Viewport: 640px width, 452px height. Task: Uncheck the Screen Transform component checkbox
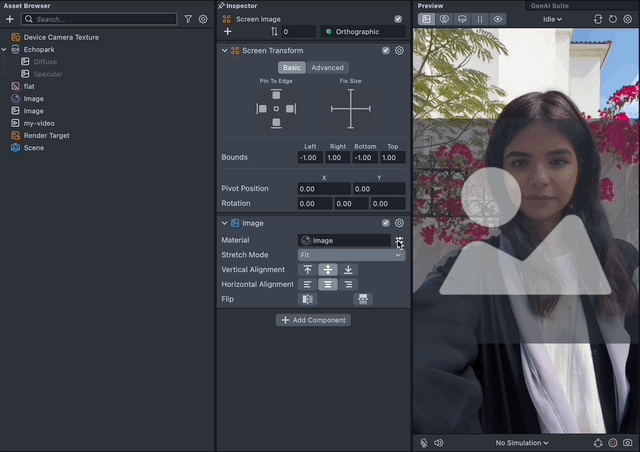coord(386,51)
